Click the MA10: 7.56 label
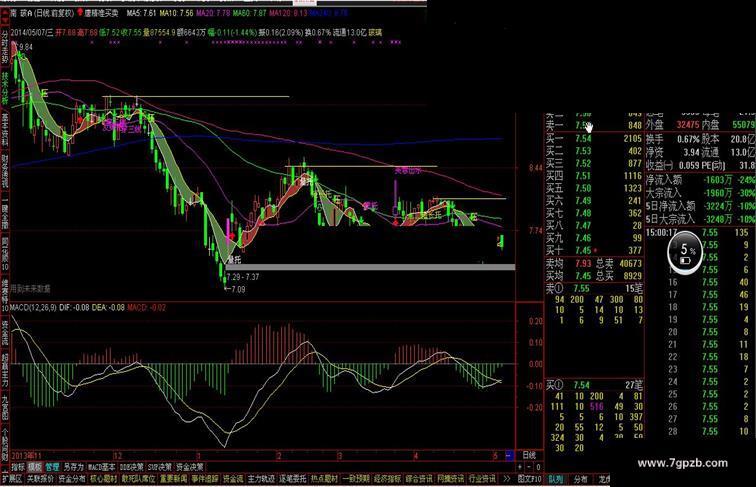The height and width of the screenshot is (487, 756). pos(176,13)
